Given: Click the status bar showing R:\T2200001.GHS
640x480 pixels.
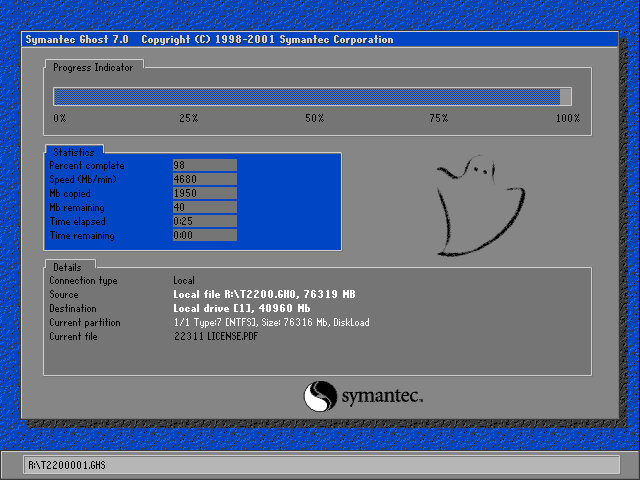Looking at the screenshot, I should 322,465.
